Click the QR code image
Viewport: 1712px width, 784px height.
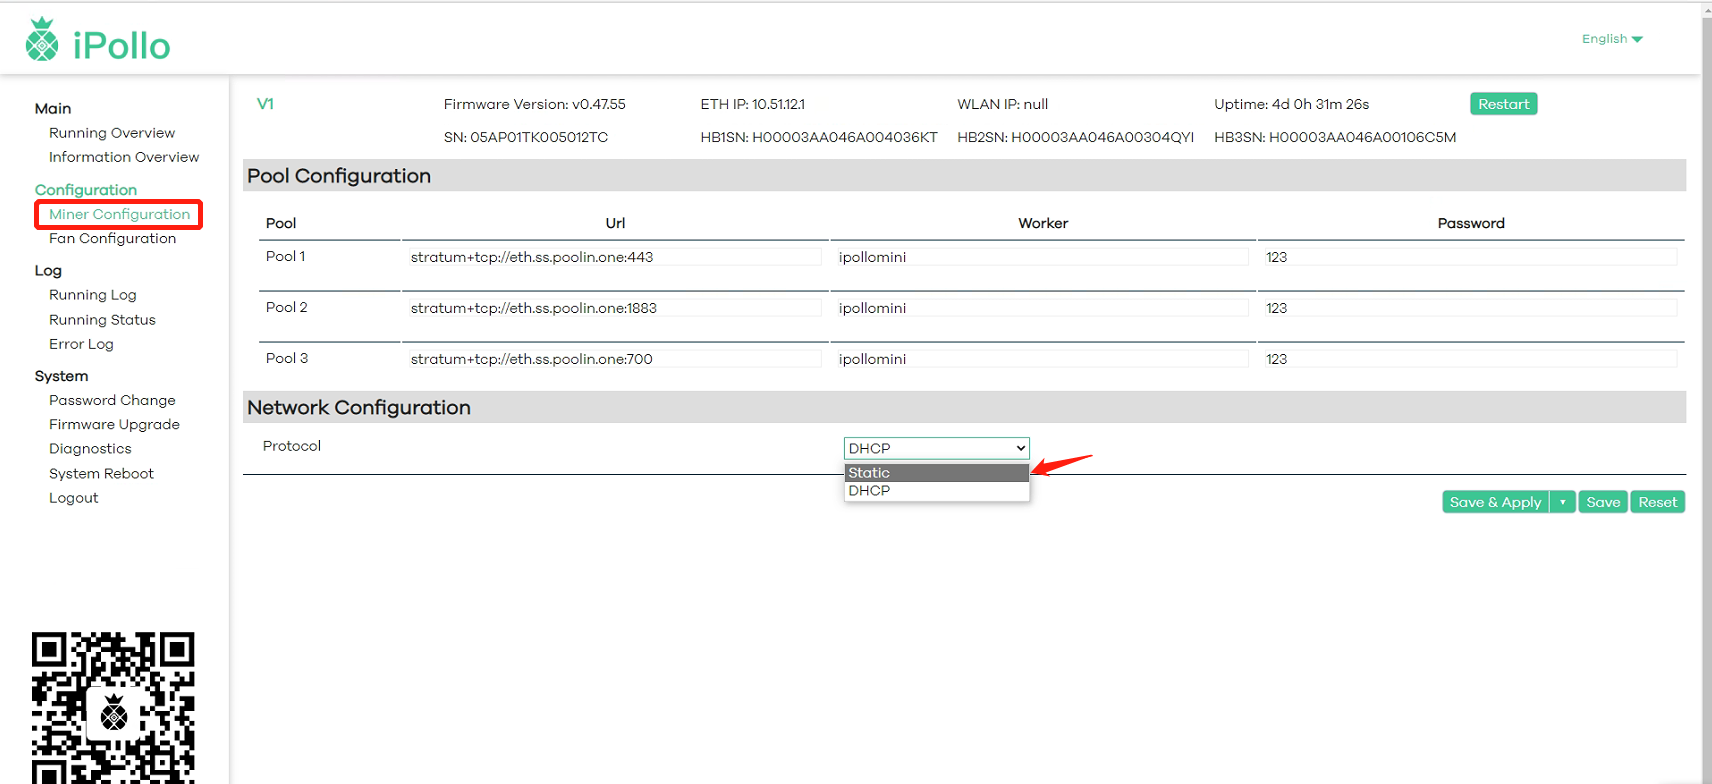(113, 707)
